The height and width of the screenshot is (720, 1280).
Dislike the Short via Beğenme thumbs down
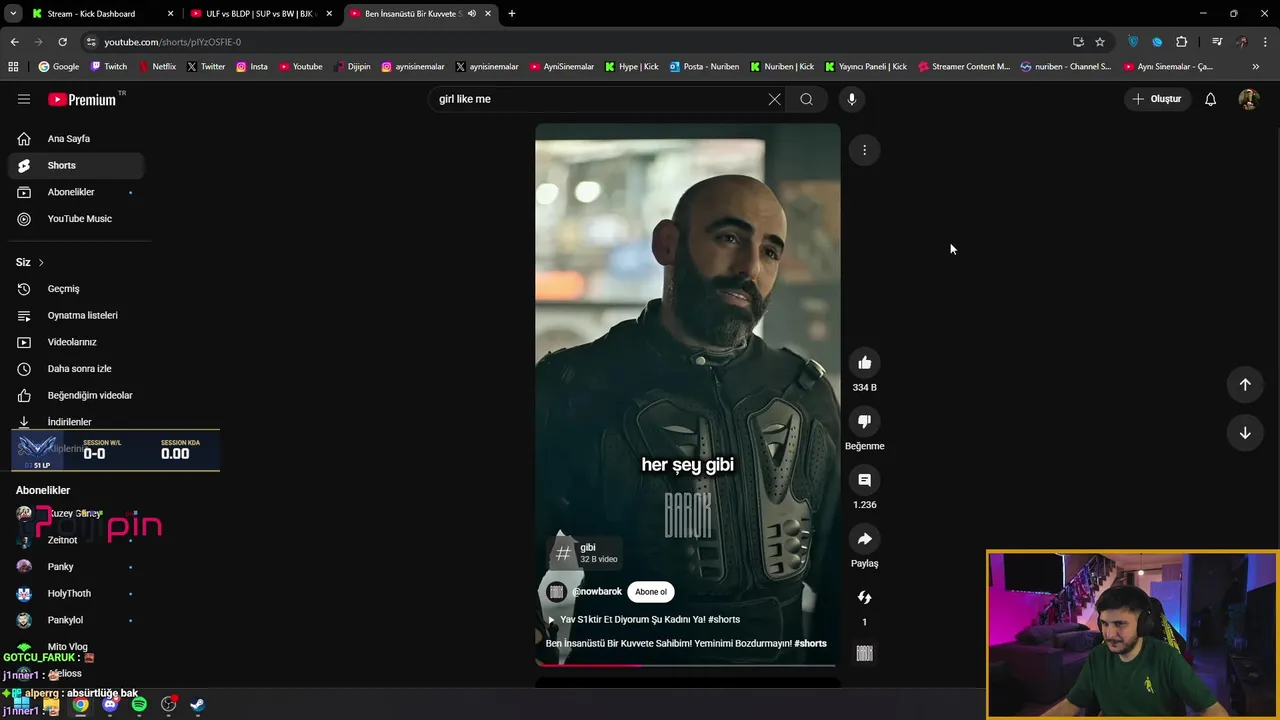click(865, 421)
